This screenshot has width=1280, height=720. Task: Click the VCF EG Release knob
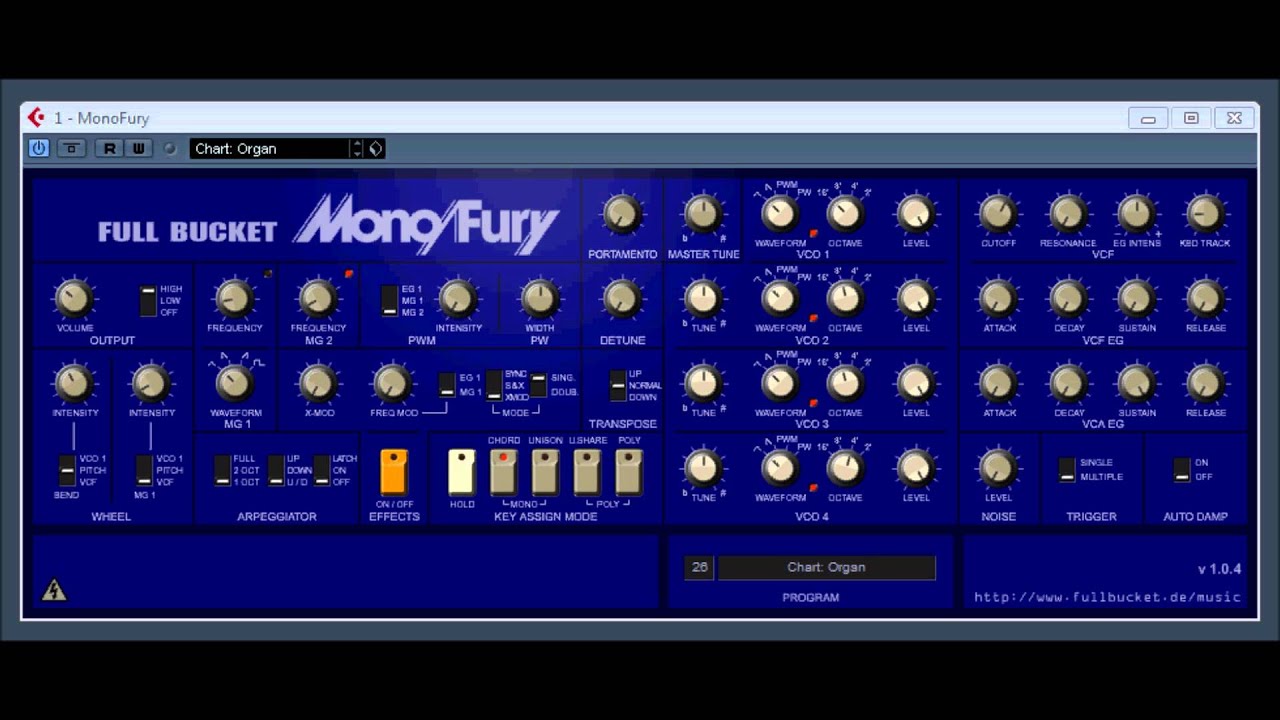click(1205, 298)
